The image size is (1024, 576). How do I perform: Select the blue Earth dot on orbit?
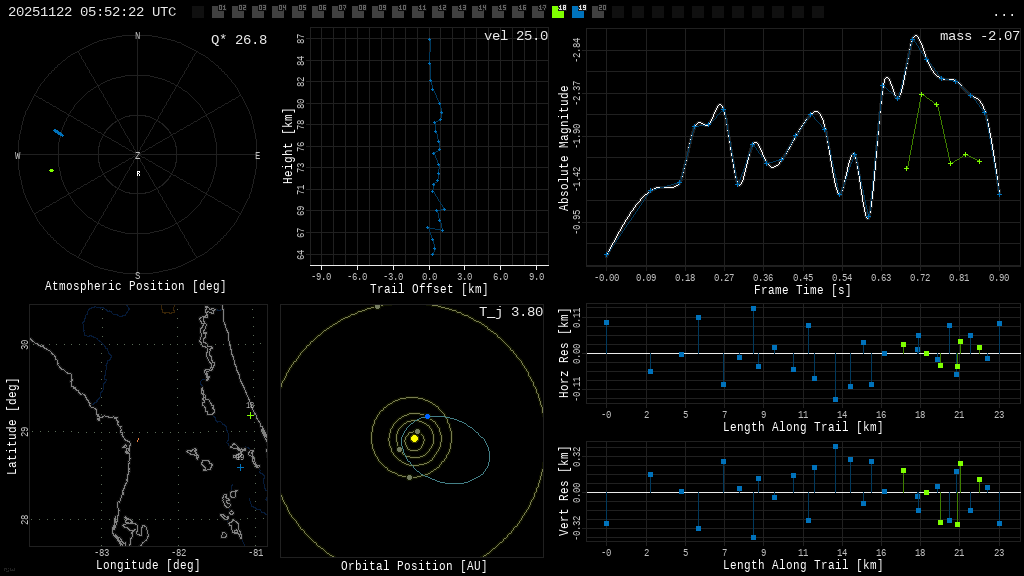coord(427,416)
